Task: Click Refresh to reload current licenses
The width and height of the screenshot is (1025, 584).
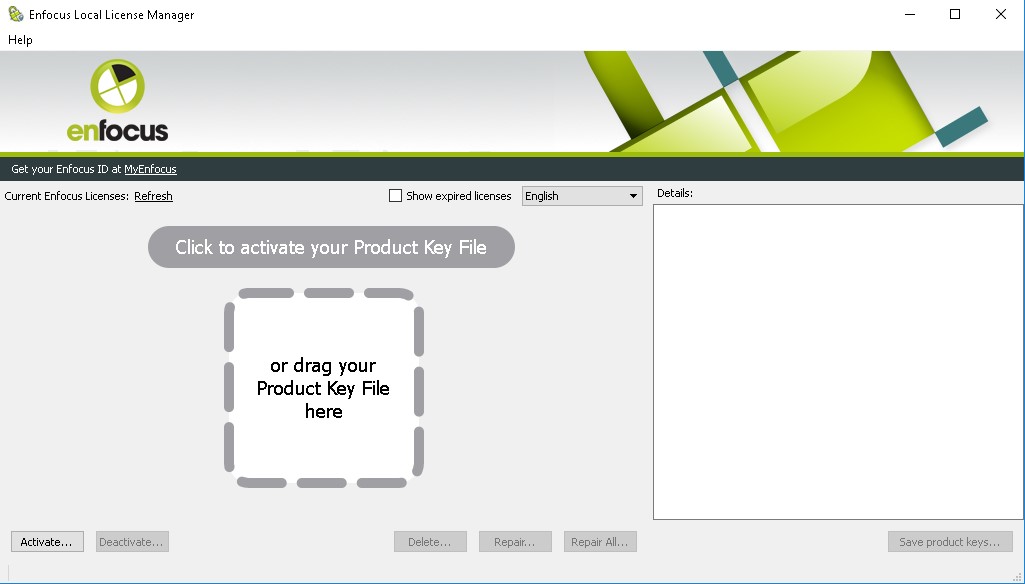Action: [153, 196]
